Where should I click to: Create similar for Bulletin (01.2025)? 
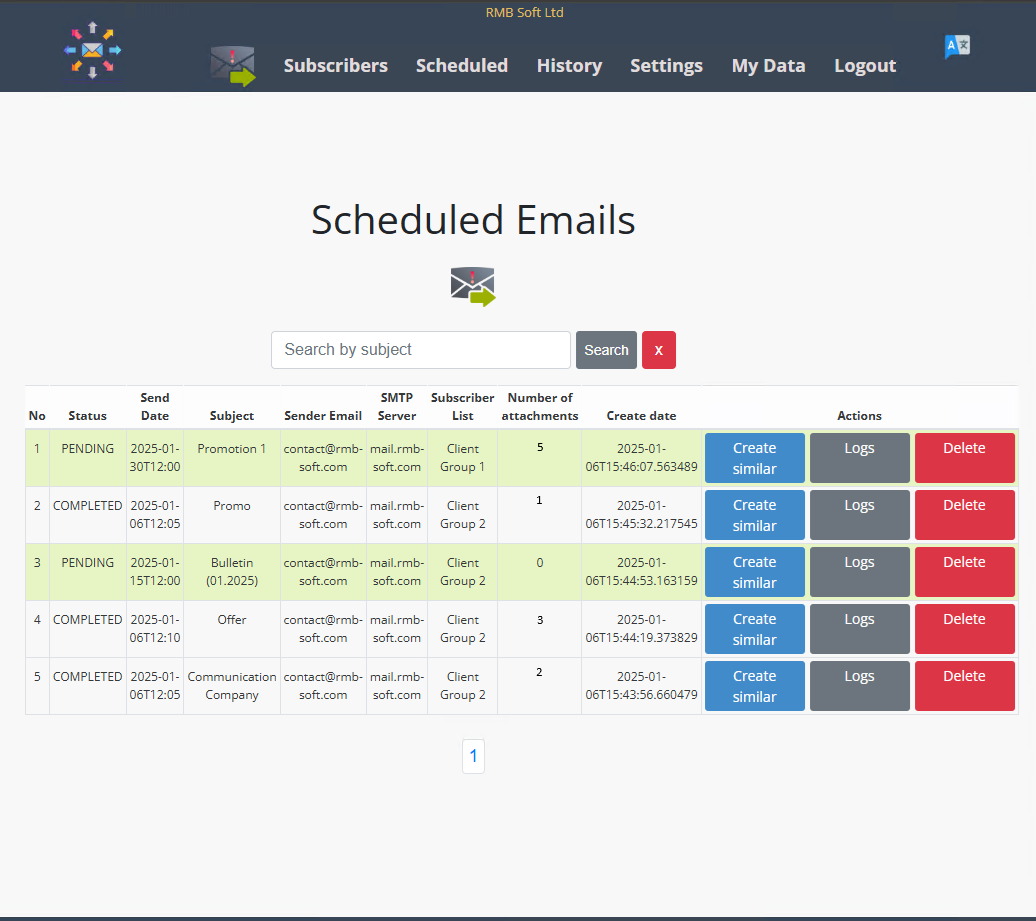pyautogui.click(x=755, y=572)
